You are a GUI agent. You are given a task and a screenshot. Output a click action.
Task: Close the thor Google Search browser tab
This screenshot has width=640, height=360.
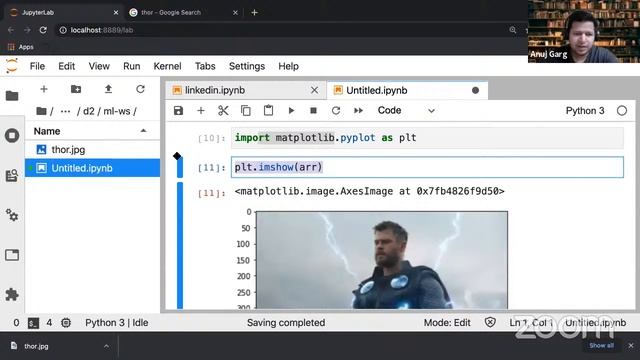(235, 13)
